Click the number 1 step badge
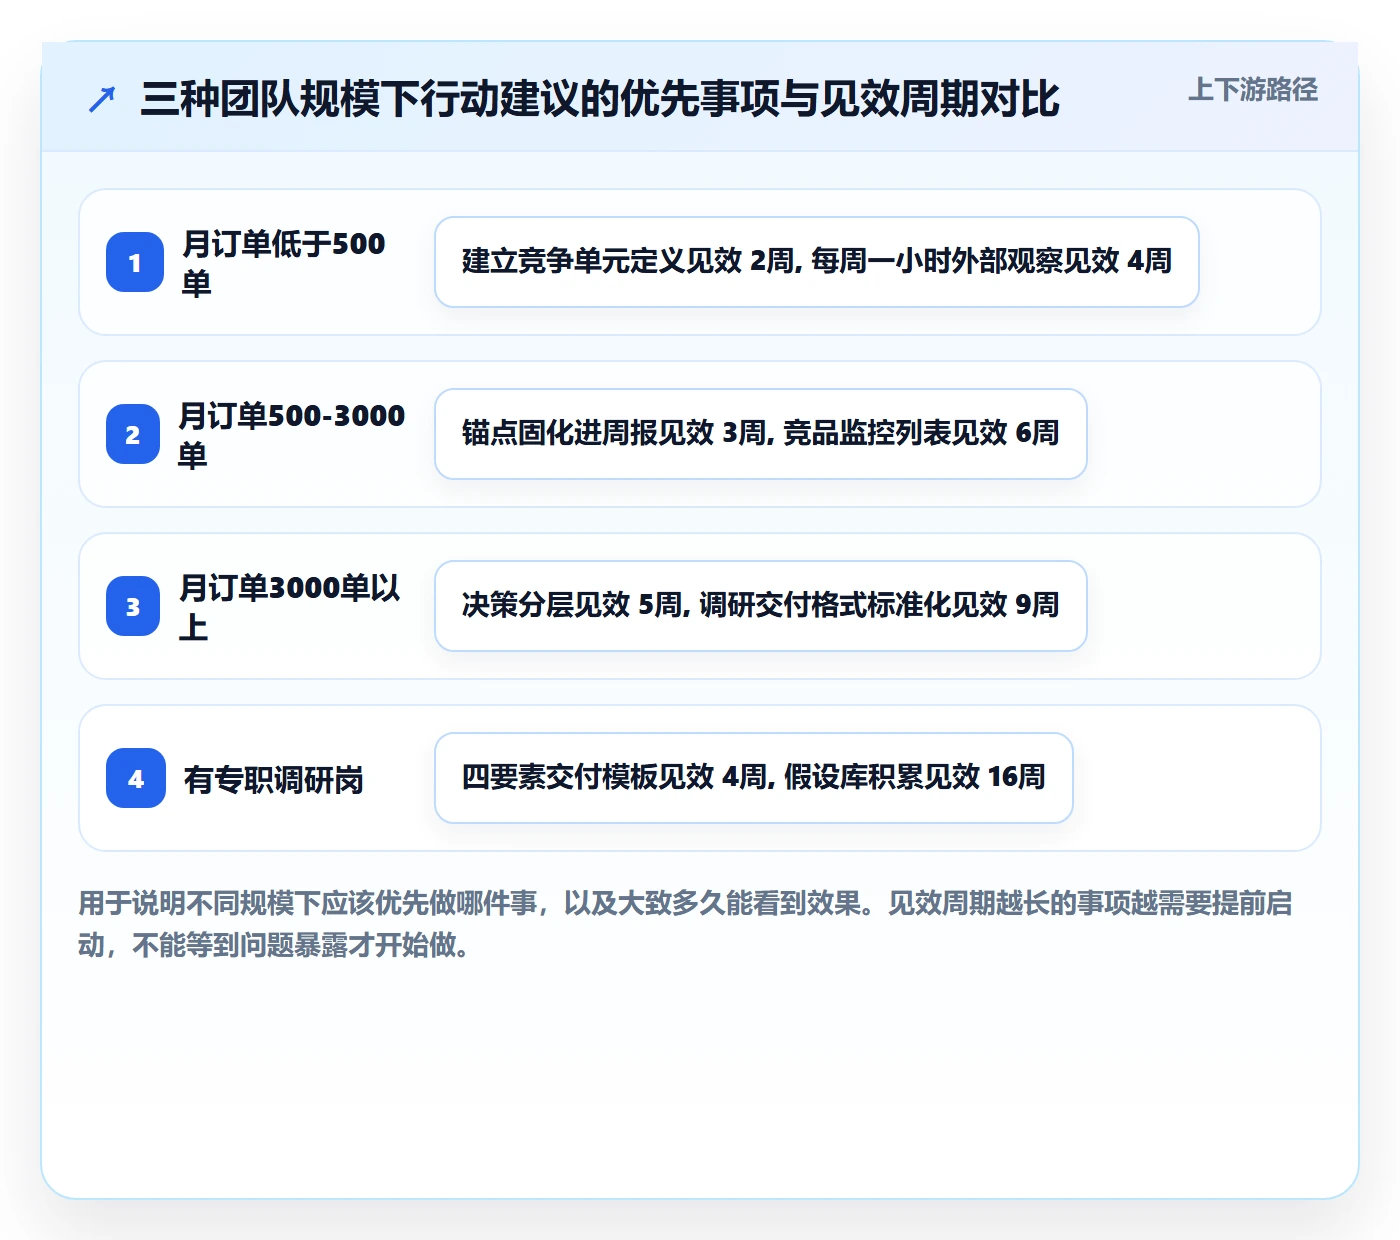Screen dimensions: 1400x1240 tap(135, 262)
